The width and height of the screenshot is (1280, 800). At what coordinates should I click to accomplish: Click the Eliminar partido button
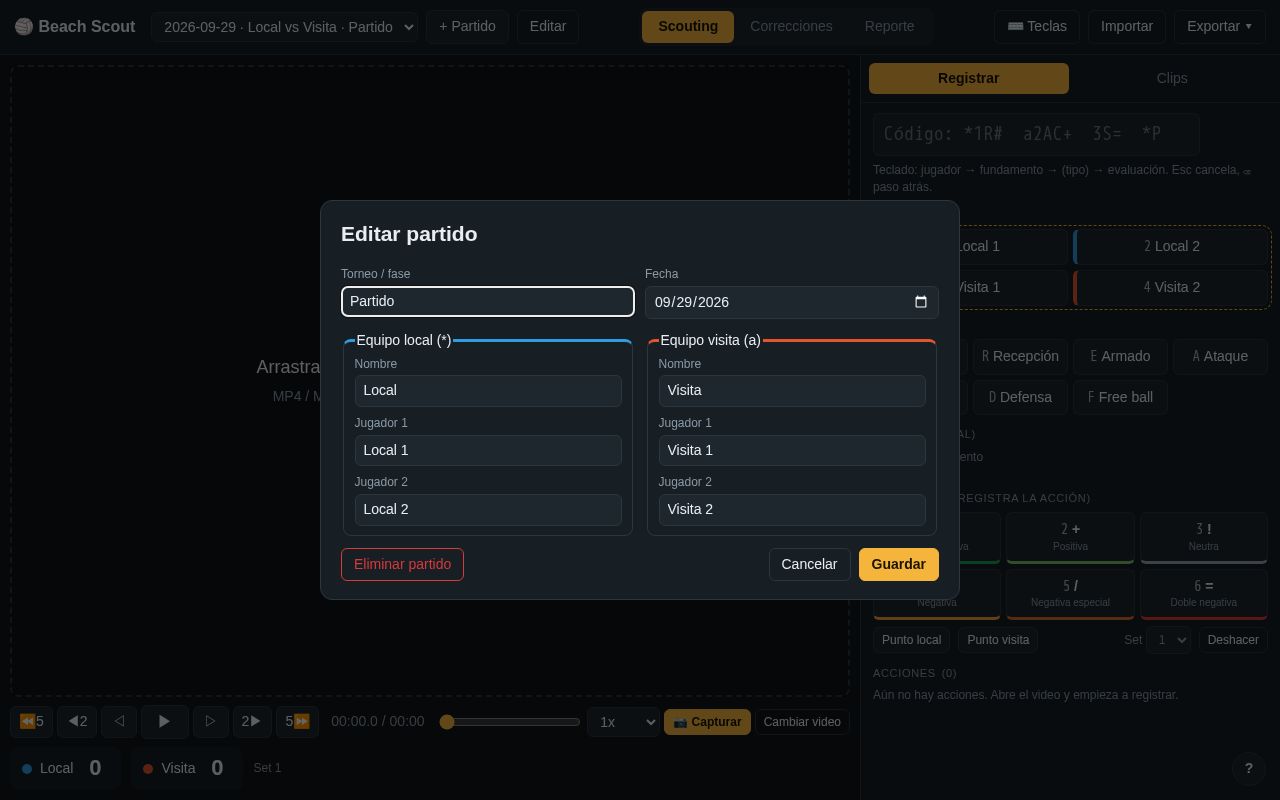click(402, 564)
